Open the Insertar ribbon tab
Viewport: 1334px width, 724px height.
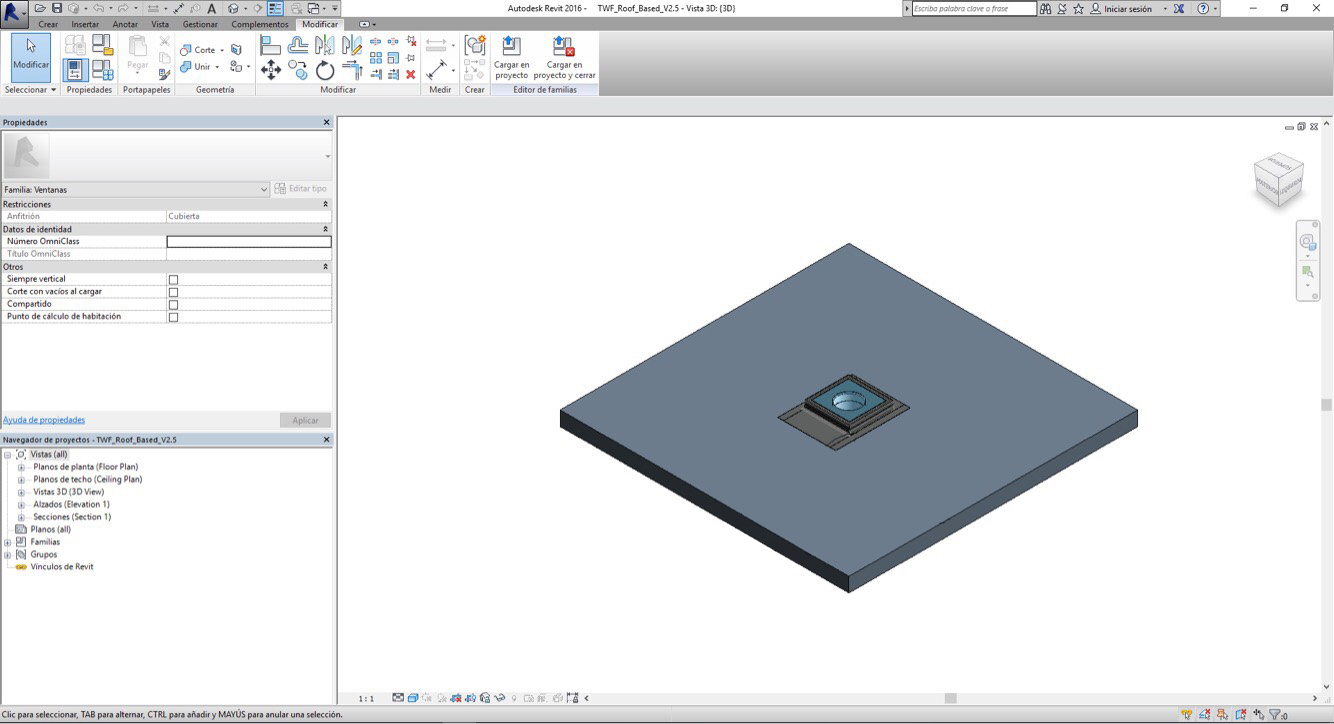[86, 24]
